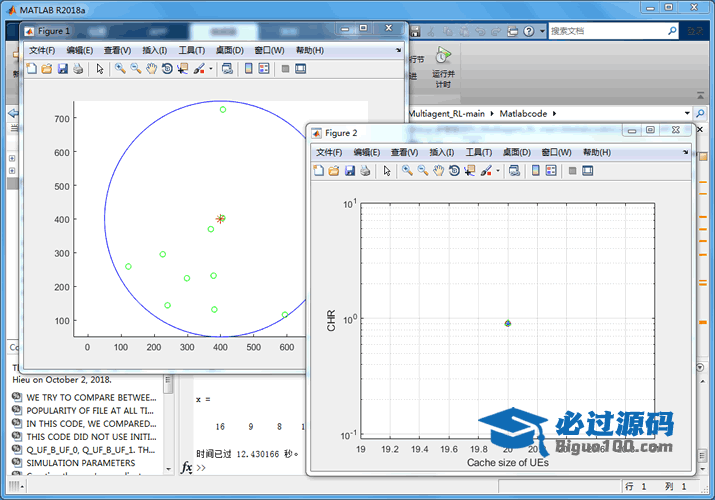Select Brush data tool in Figure 2
Image resolution: width=715 pixels, height=500 pixels.
click(486, 171)
